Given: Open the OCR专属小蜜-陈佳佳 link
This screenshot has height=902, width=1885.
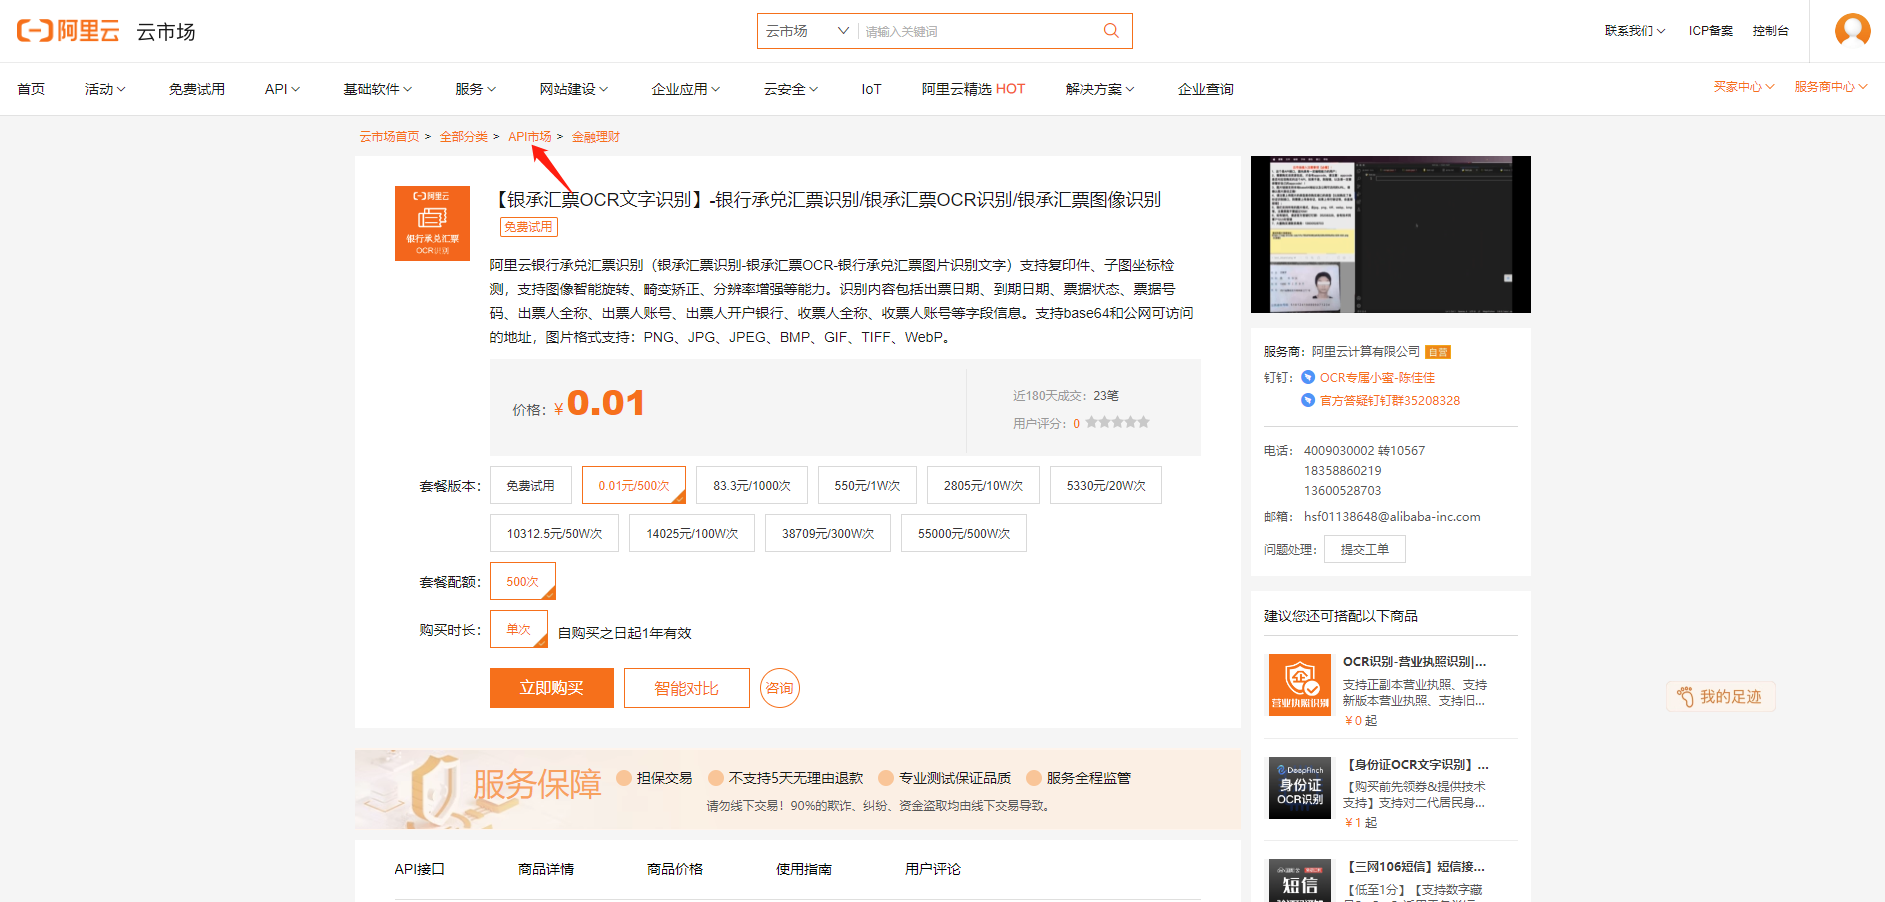Looking at the screenshot, I should (1377, 377).
